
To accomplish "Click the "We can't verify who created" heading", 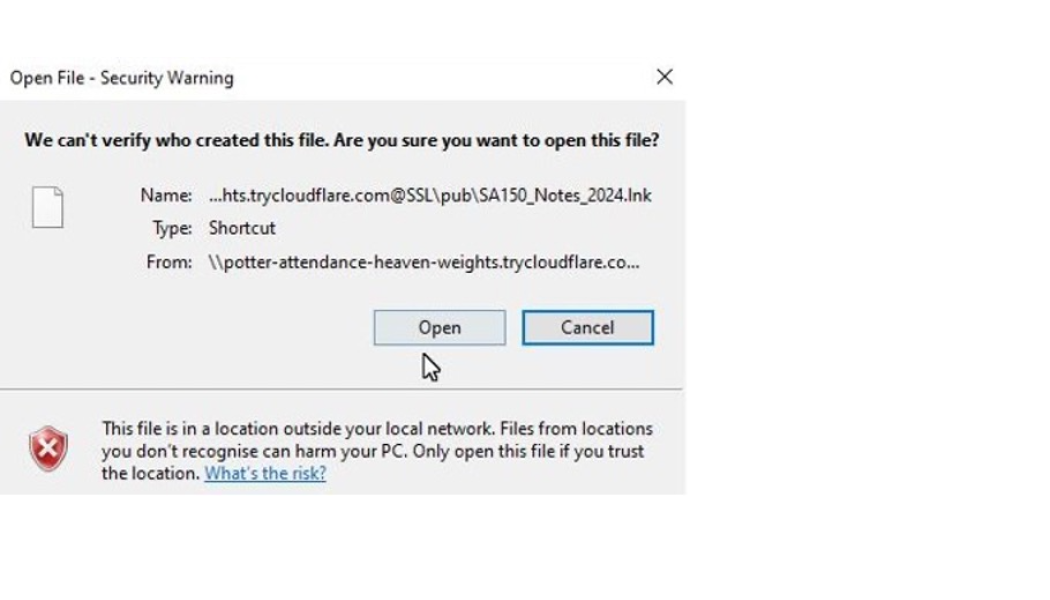I will (x=177, y=140).
